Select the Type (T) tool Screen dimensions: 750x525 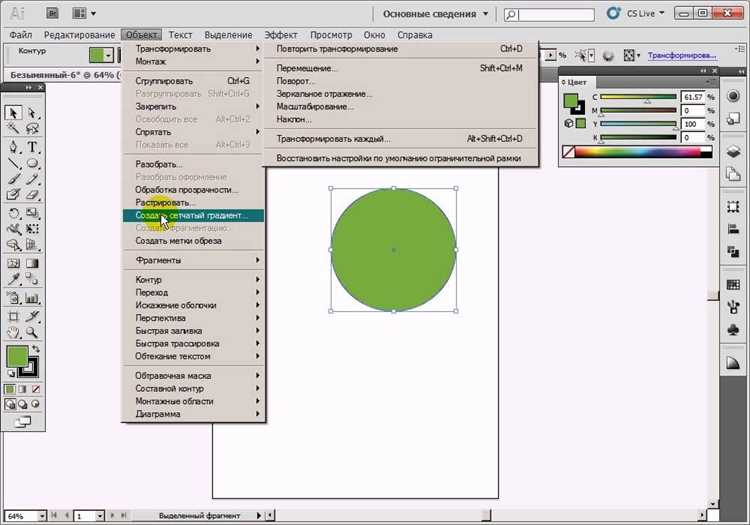pos(32,146)
